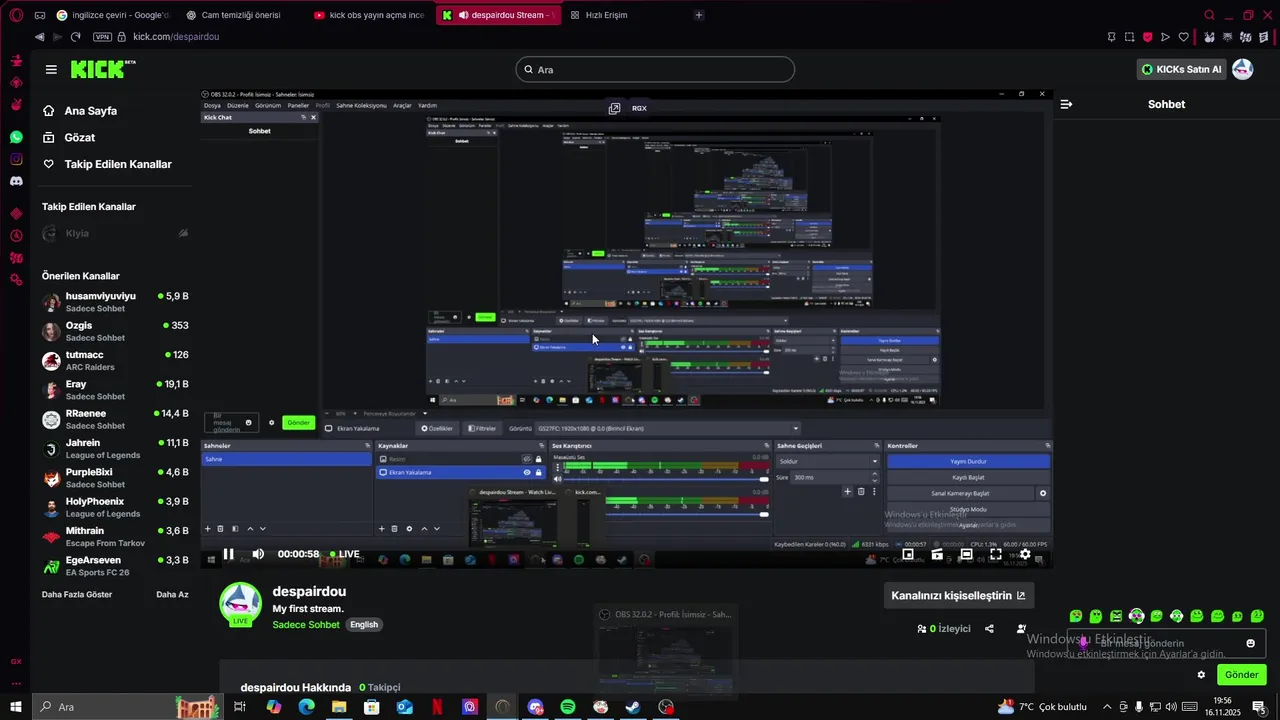Open the Kick hamburger menu

point(51,70)
